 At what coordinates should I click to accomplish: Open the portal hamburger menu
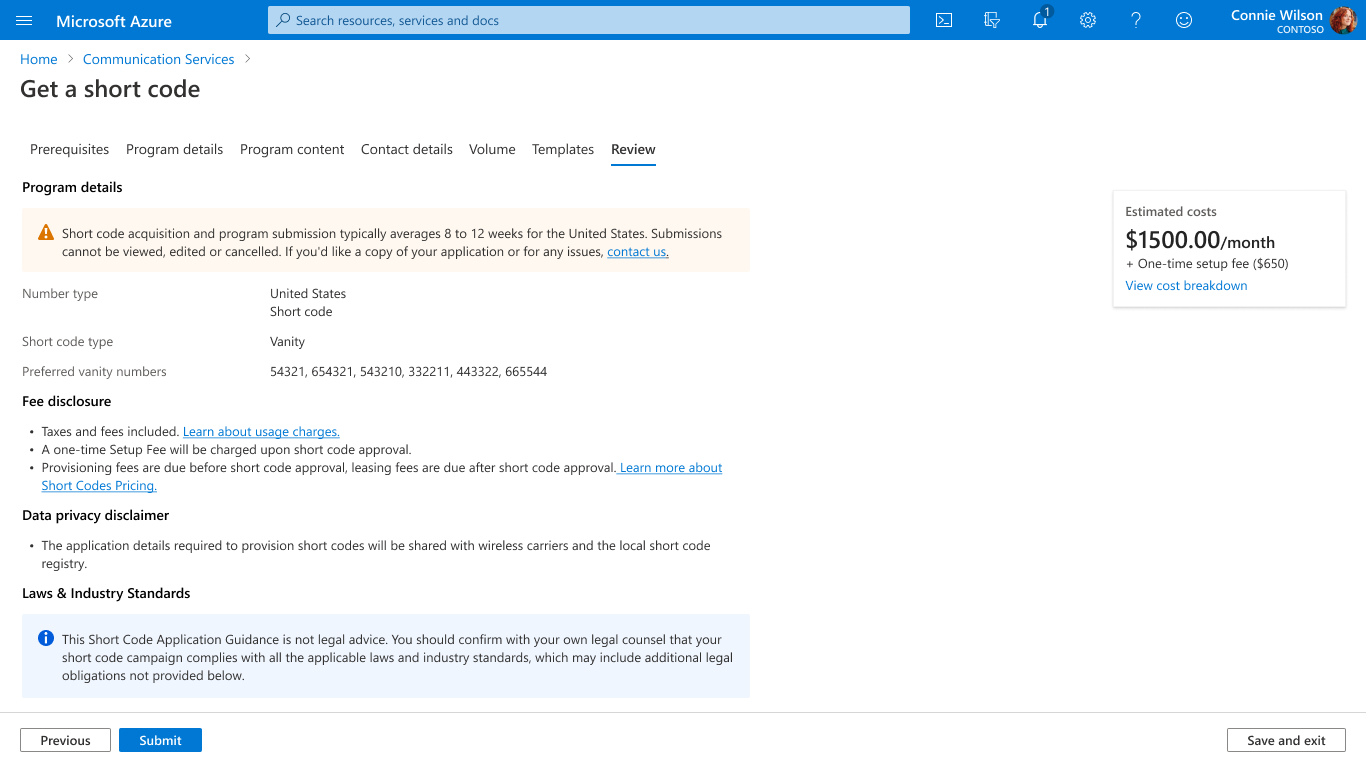coord(24,20)
